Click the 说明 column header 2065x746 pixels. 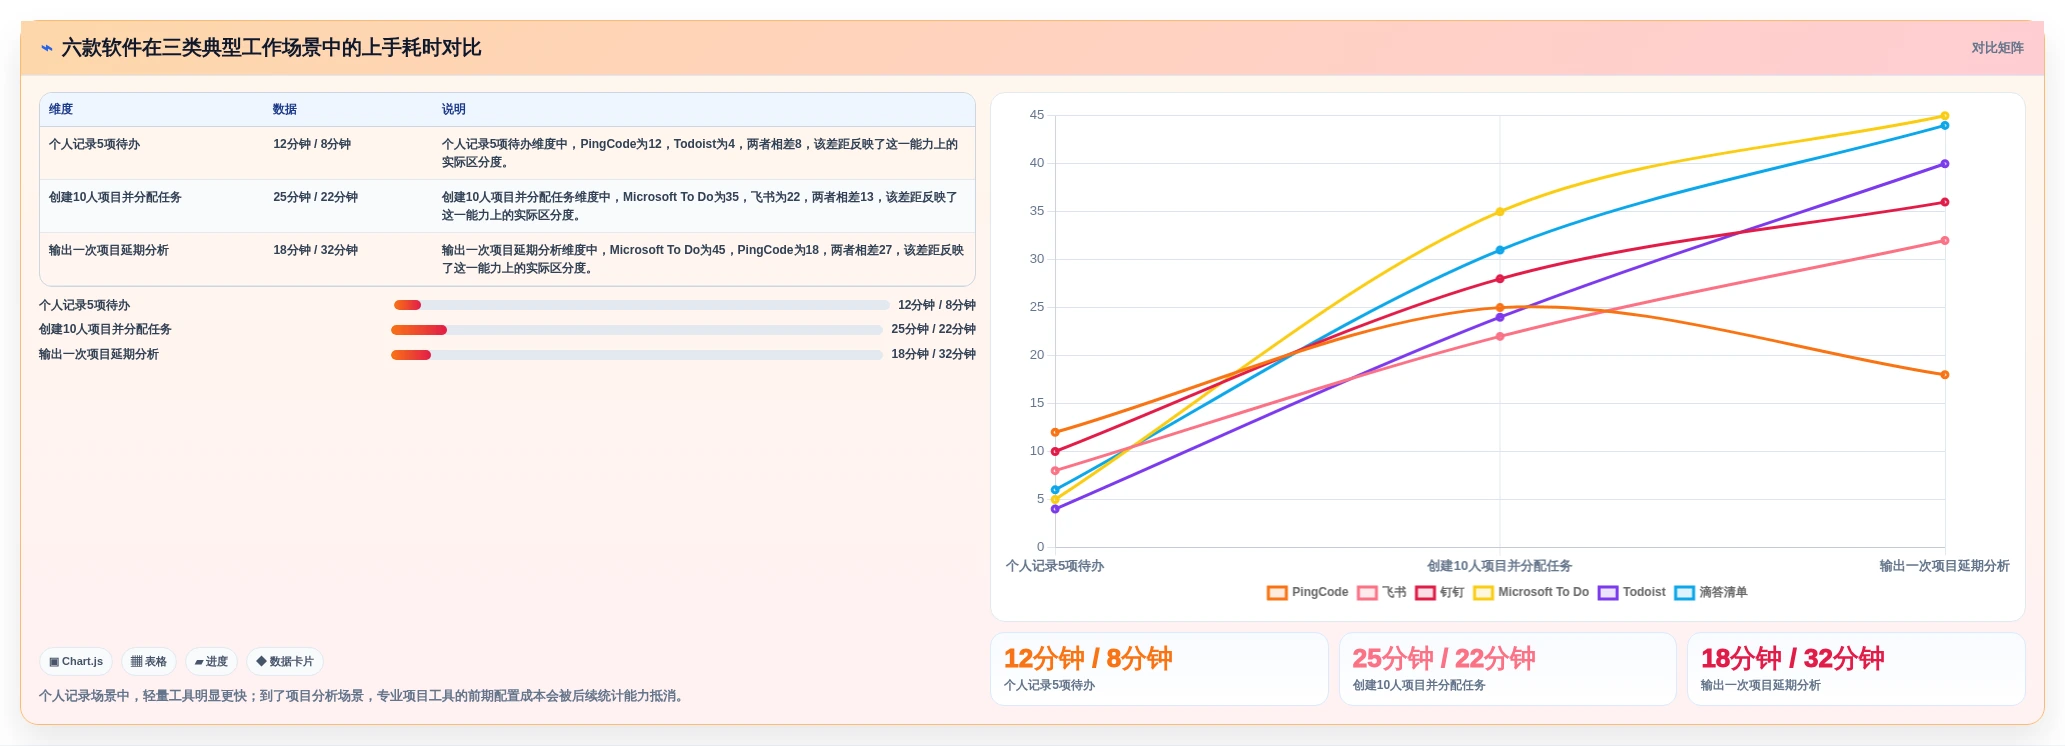tap(454, 109)
